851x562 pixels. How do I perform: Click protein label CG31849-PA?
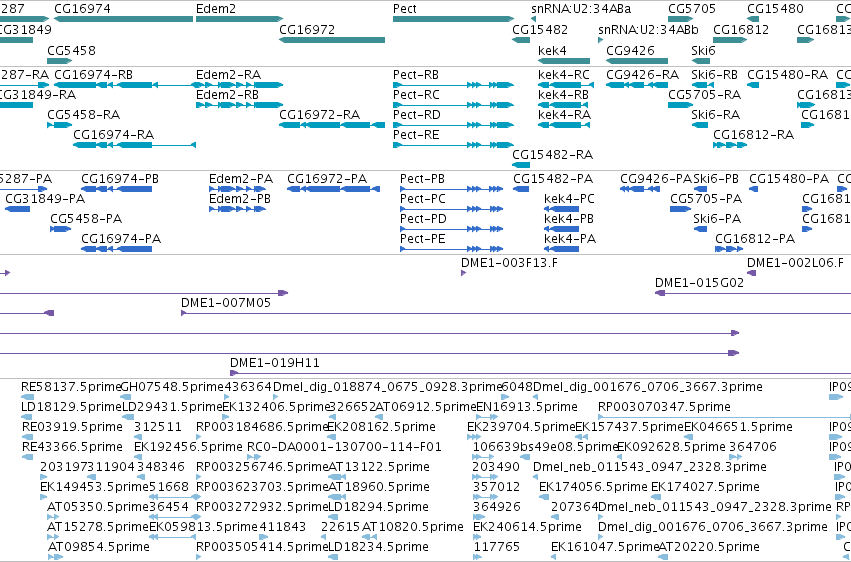(45, 199)
